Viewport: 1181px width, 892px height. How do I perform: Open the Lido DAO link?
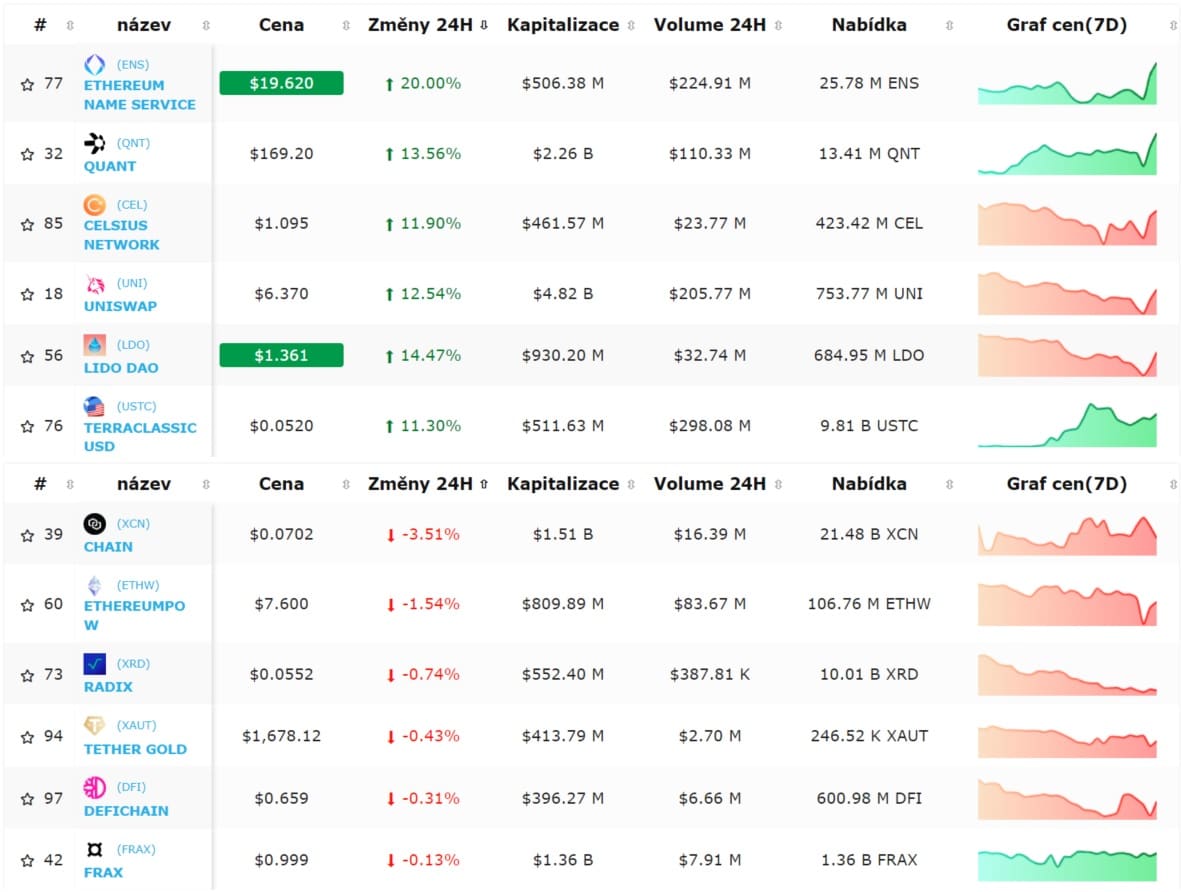(121, 368)
